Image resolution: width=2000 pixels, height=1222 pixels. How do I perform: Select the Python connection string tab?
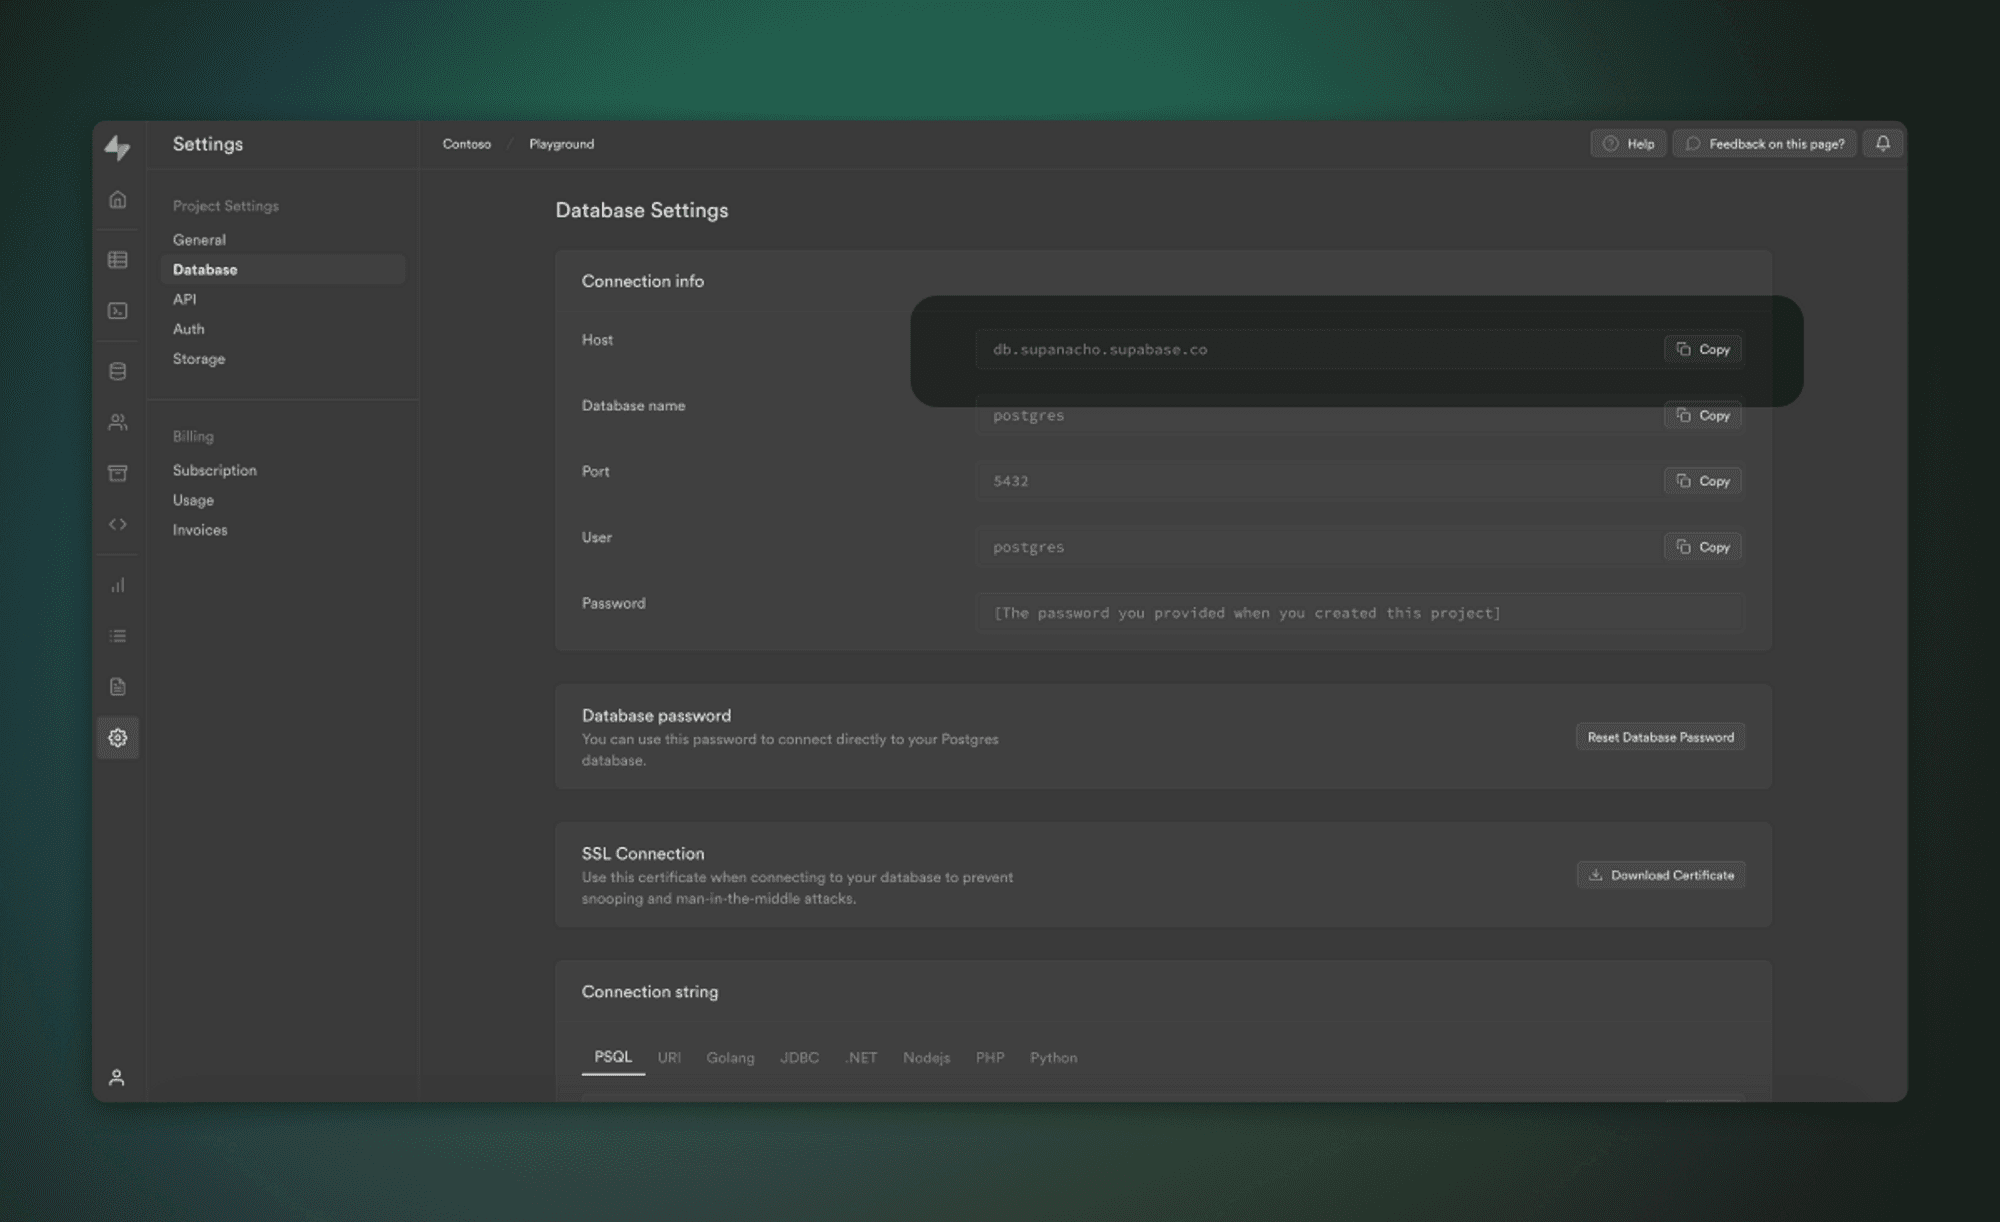pos(1053,1058)
